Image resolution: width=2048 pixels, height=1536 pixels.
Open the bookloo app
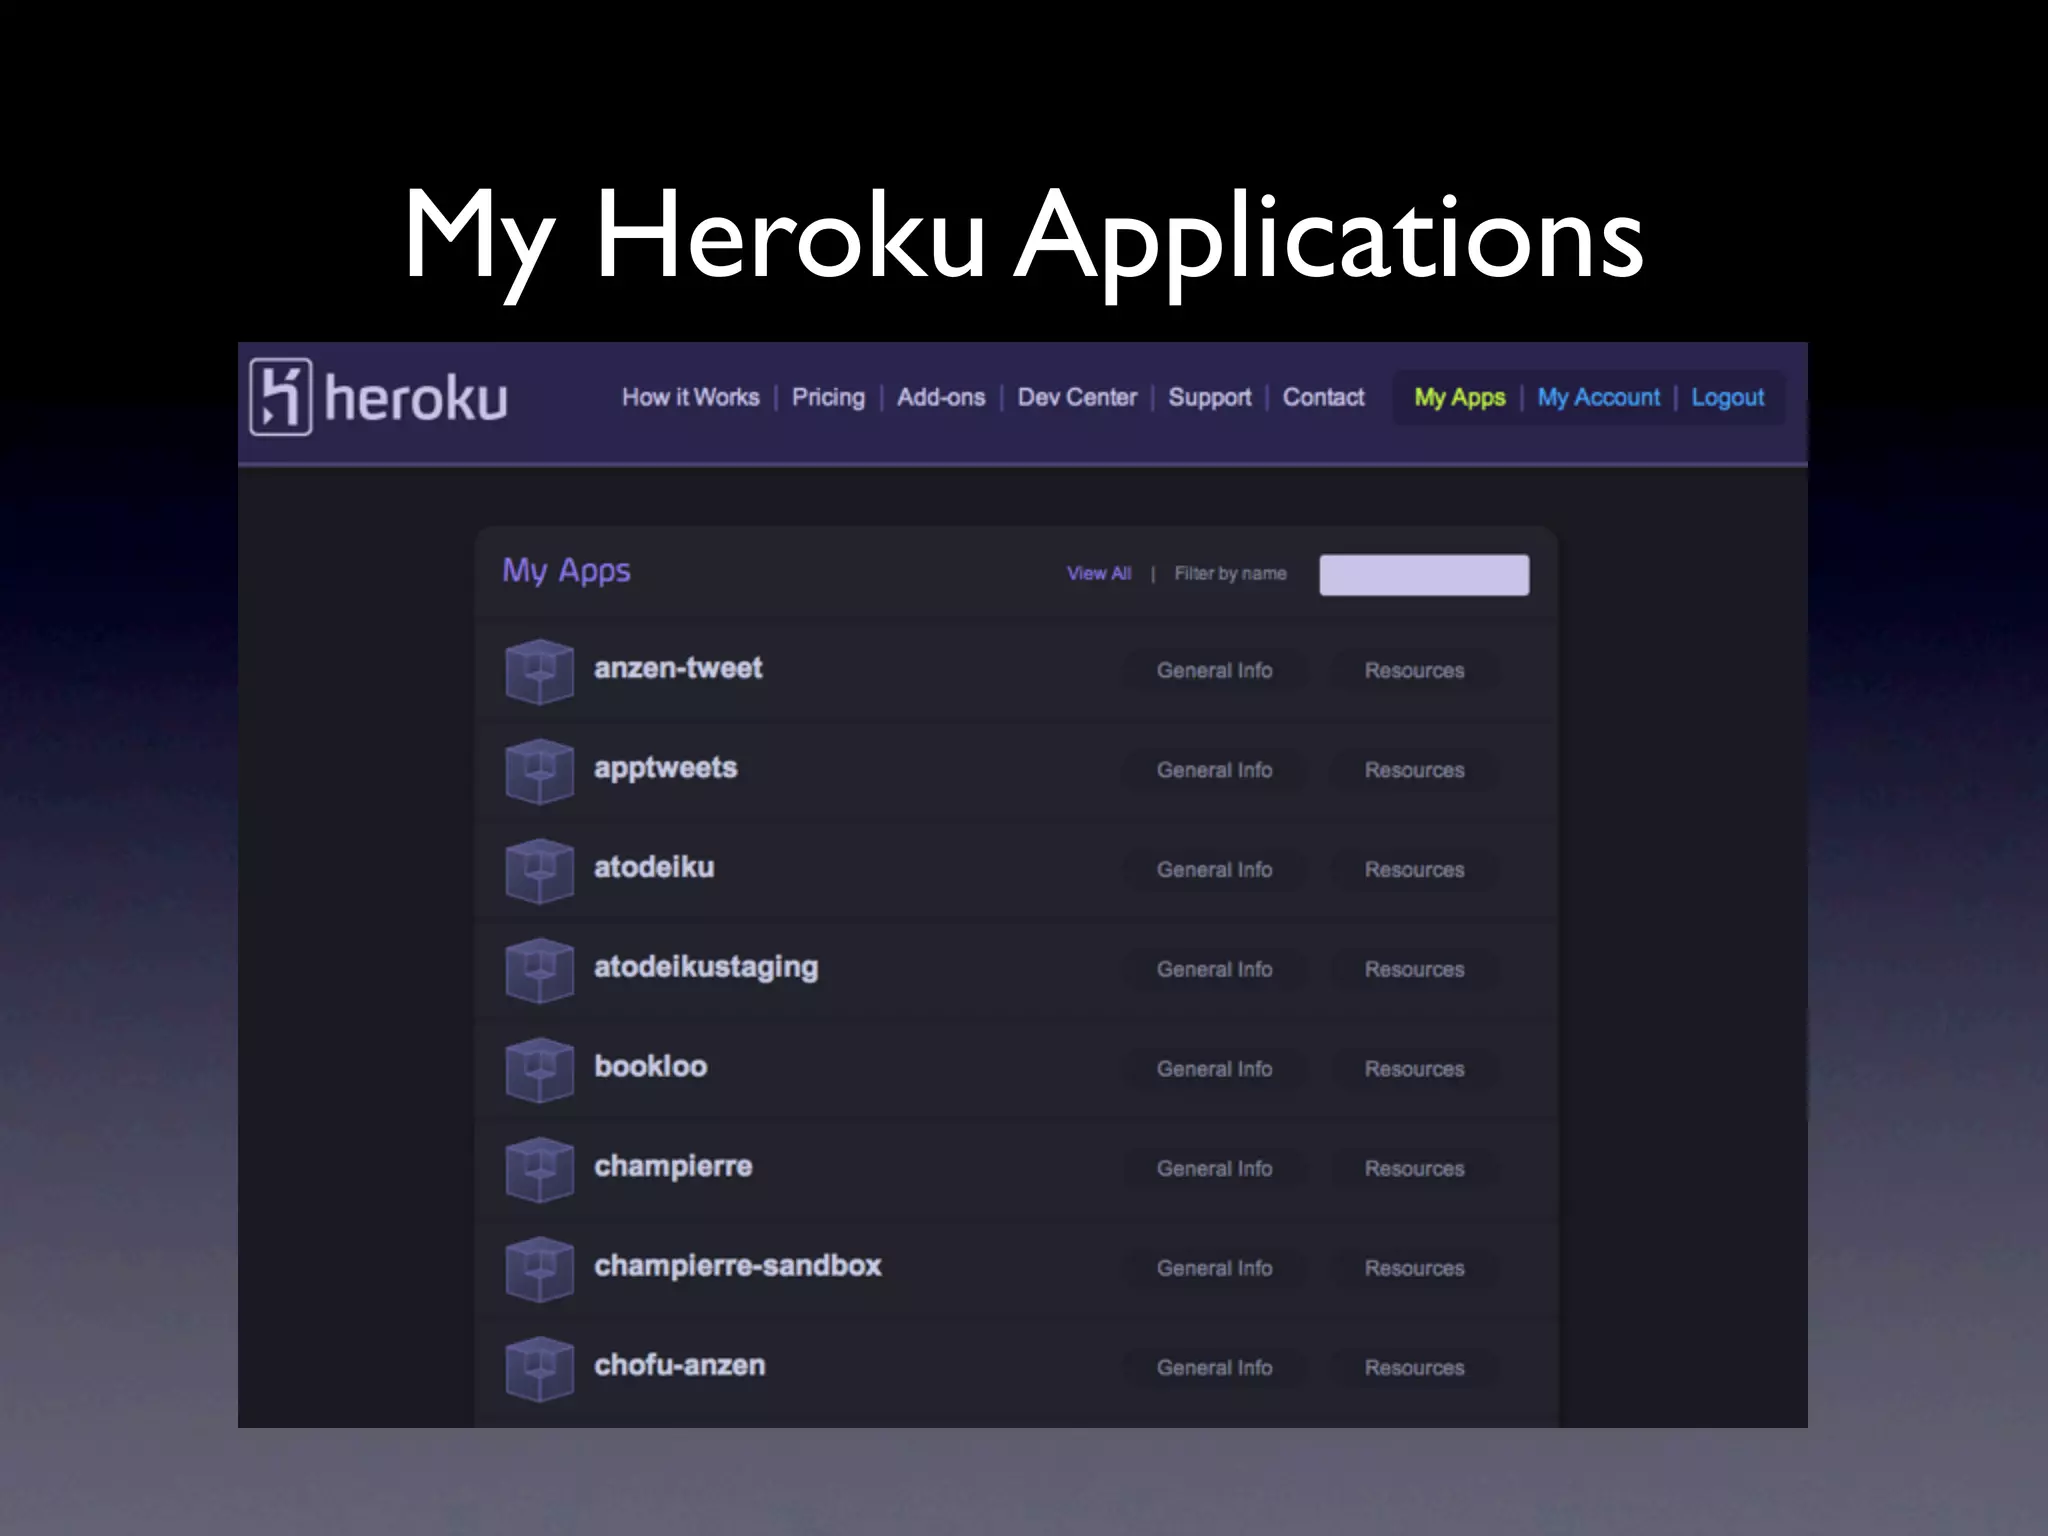(650, 1066)
